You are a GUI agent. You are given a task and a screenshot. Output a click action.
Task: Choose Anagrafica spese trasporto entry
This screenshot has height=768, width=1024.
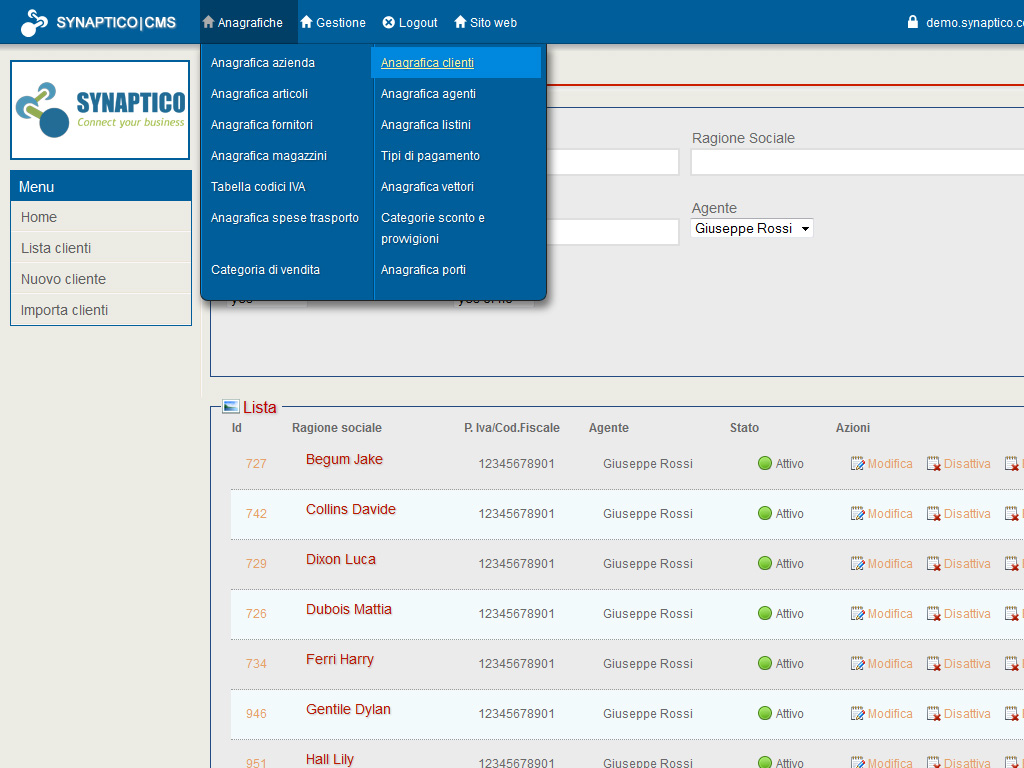(x=285, y=217)
